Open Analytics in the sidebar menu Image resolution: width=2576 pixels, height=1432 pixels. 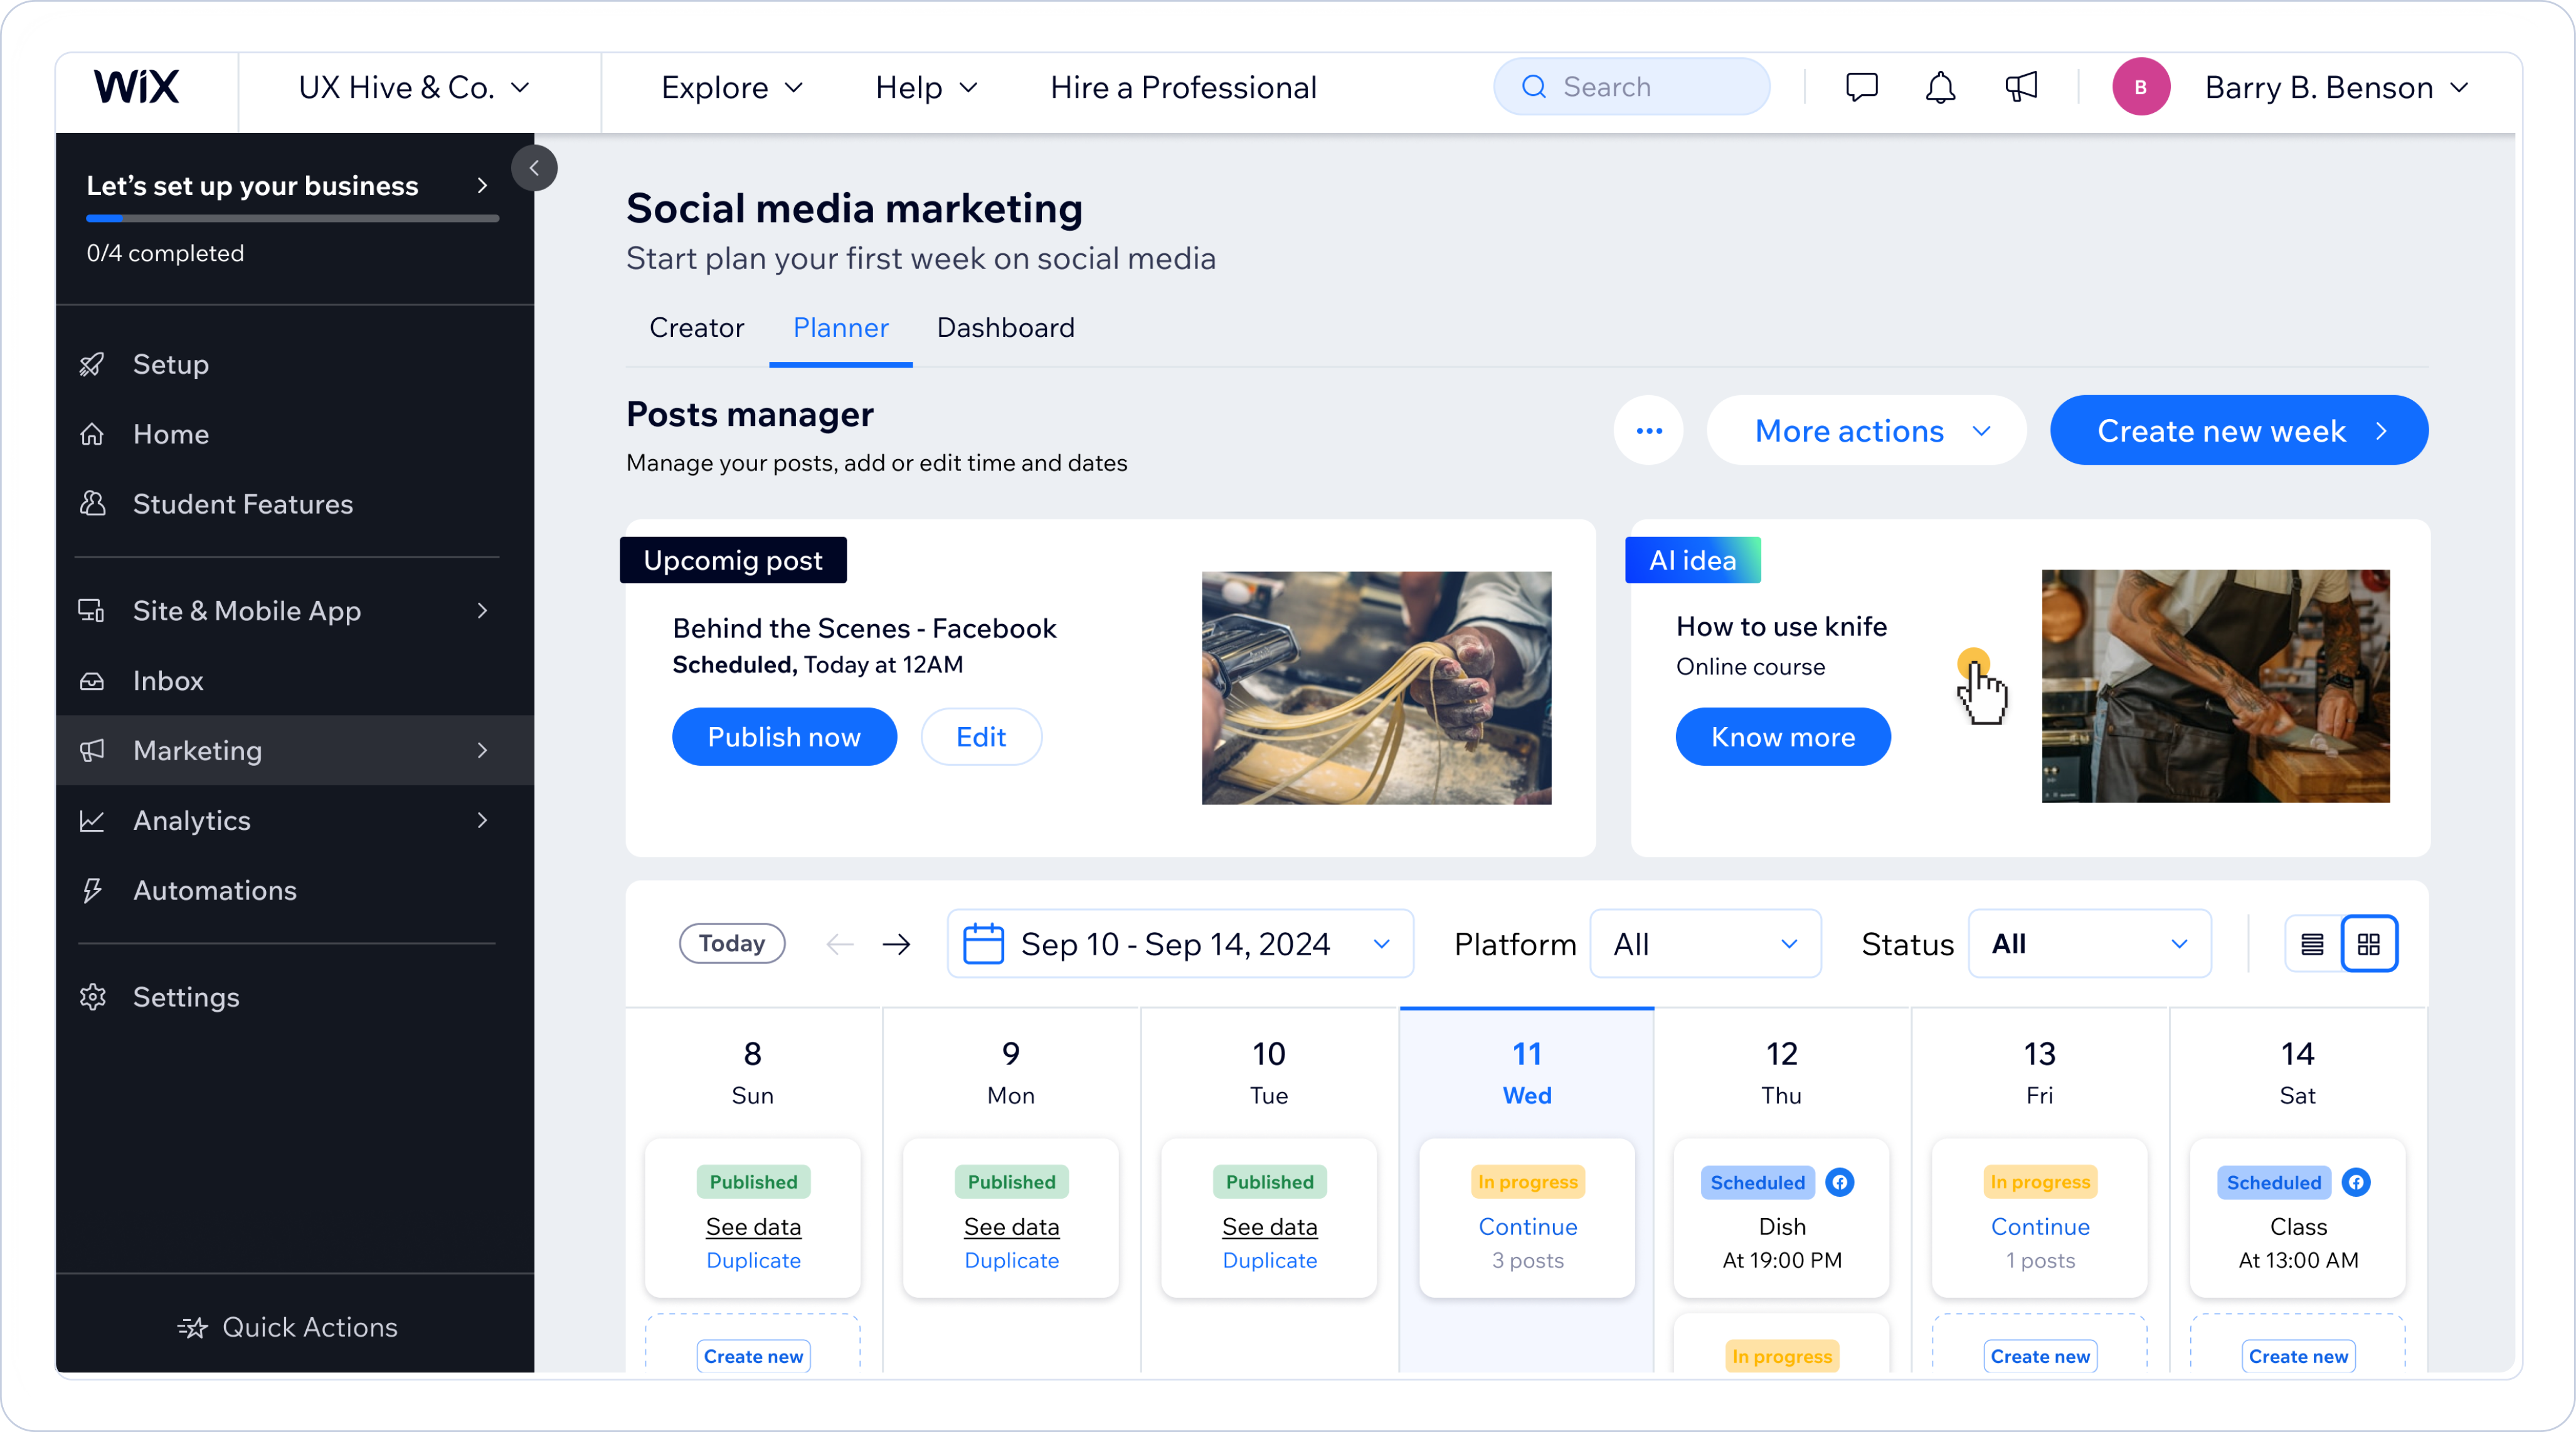pyautogui.click(x=192, y=821)
